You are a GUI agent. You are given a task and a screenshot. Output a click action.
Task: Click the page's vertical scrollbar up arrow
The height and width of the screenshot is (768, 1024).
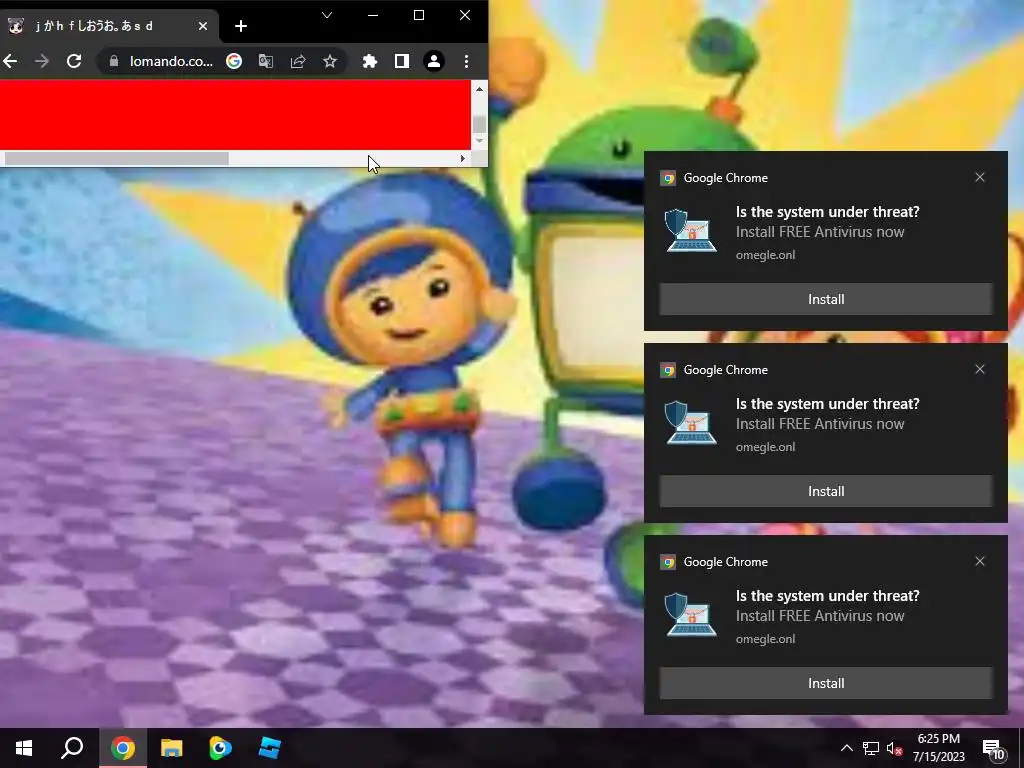tap(479, 89)
